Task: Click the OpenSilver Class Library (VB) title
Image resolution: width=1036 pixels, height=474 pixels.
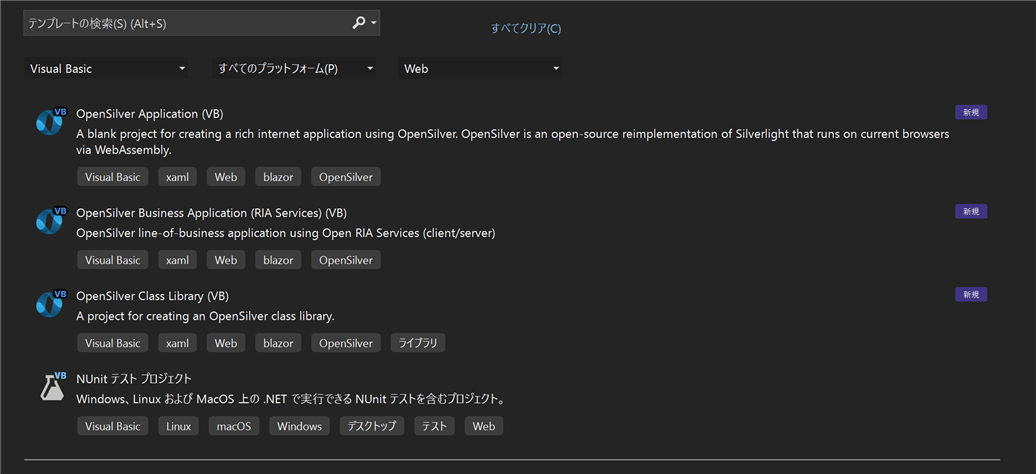Action: coord(153,296)
